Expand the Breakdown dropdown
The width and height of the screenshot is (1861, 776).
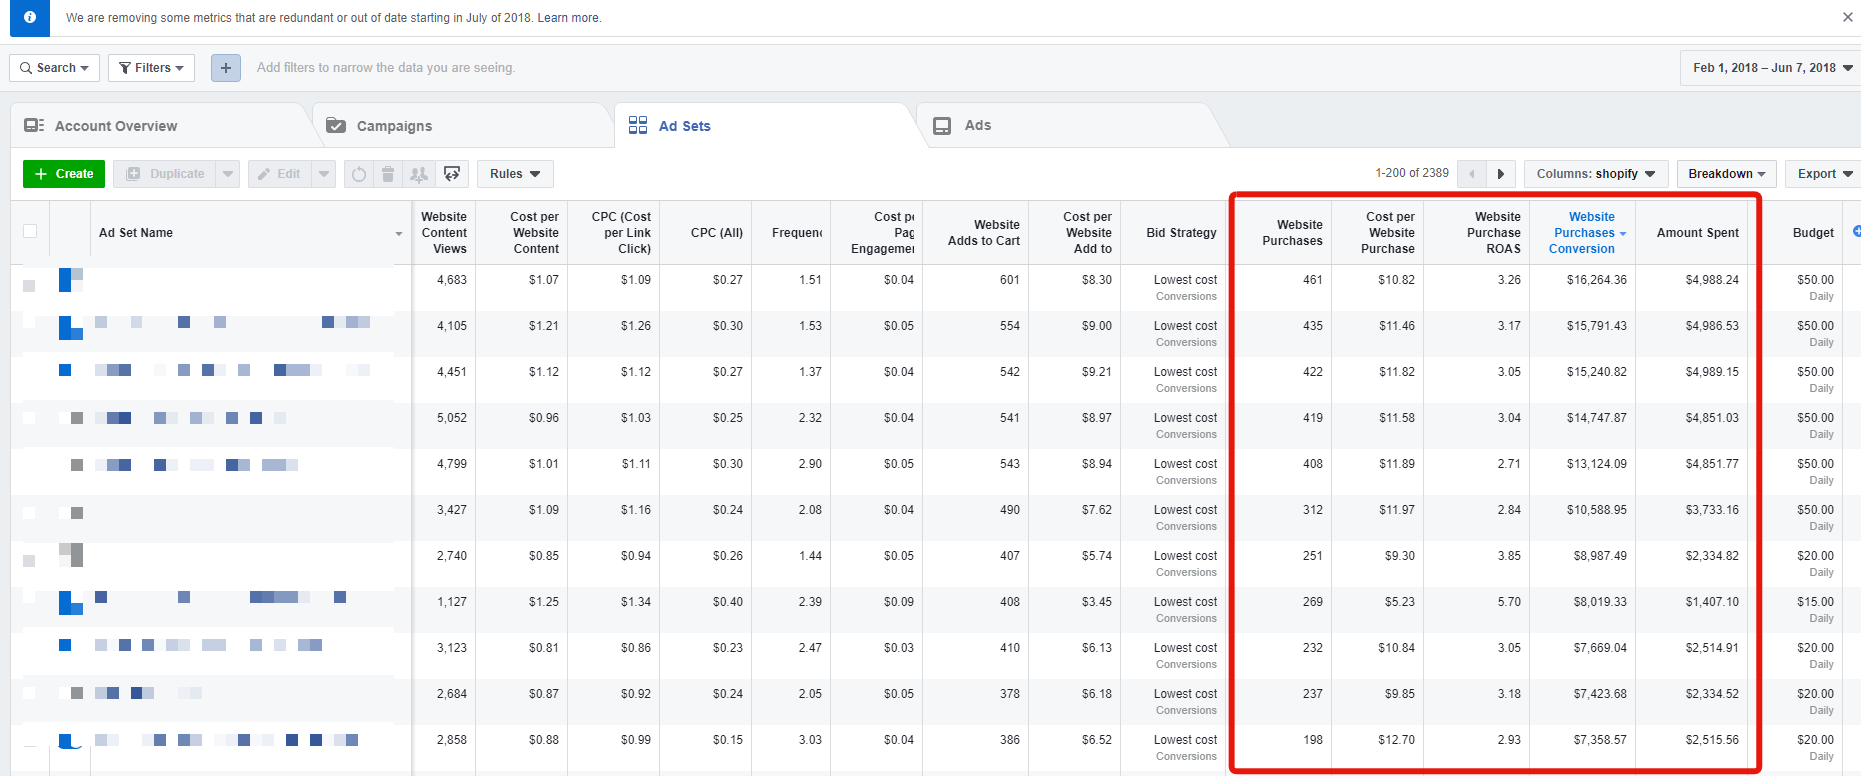[x=1726, y=174]
